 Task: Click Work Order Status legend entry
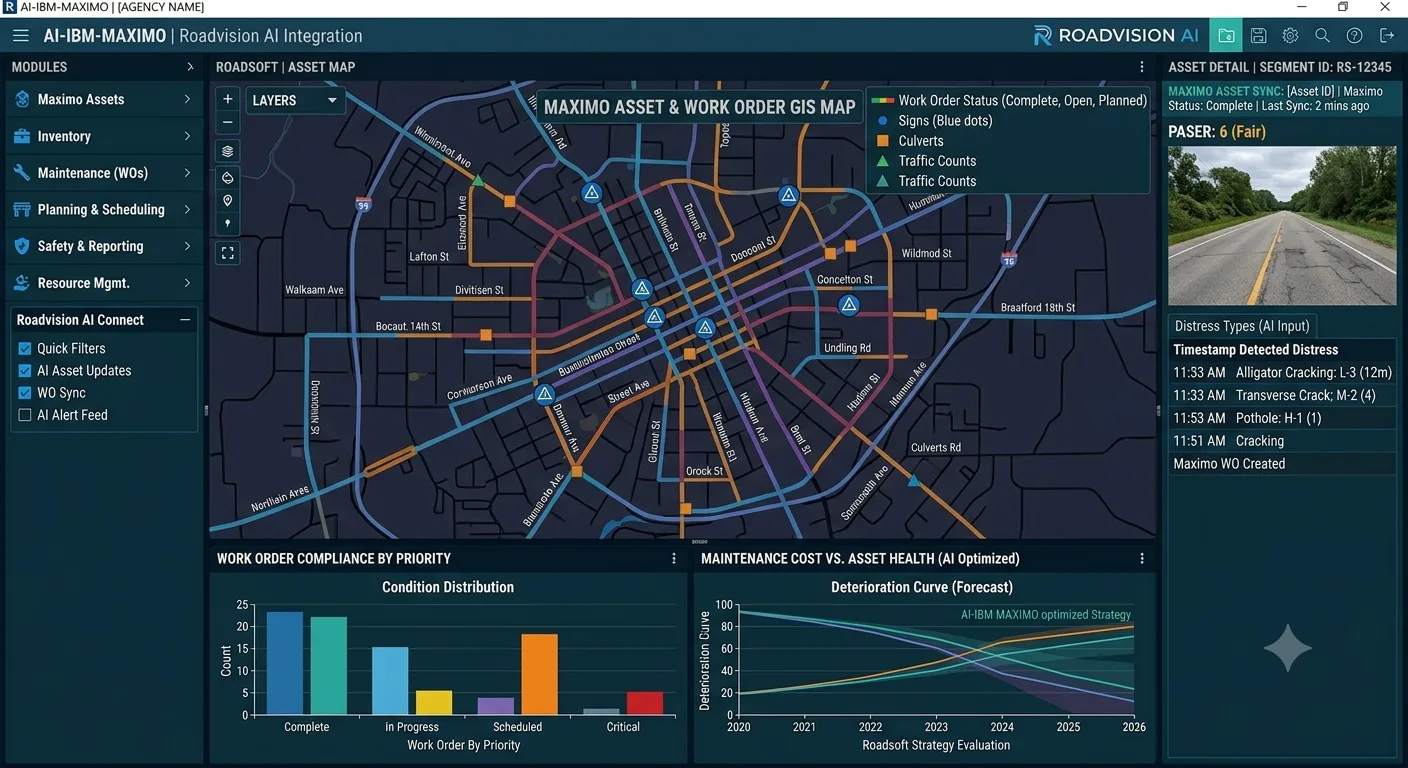[1010, 101]
